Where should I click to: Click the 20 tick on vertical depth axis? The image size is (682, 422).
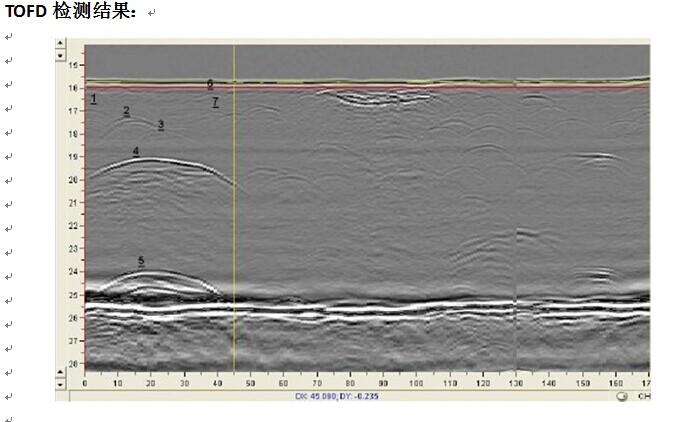(74, 180)
